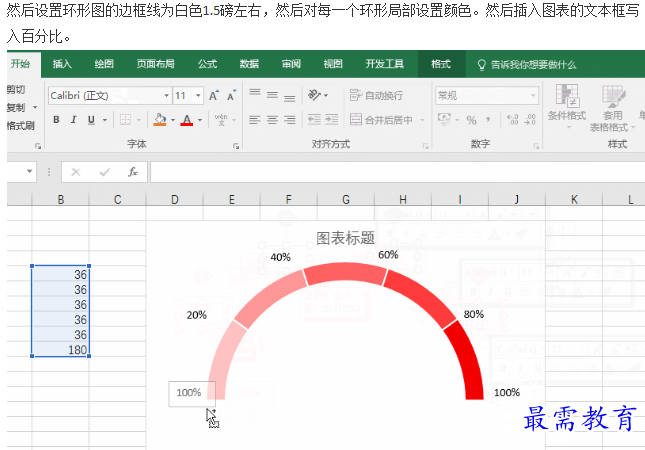Toggle italic formatting

coord(74,120)
